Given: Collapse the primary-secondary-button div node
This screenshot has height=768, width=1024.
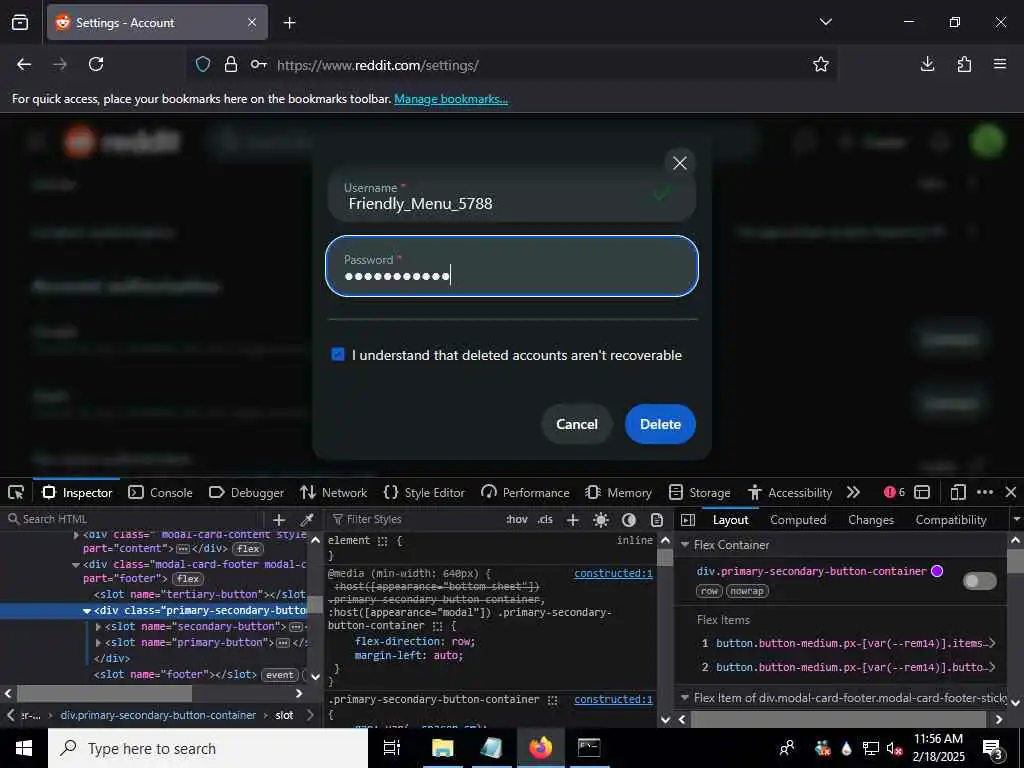Looking at the screenshot, I should tap(87, 611).
